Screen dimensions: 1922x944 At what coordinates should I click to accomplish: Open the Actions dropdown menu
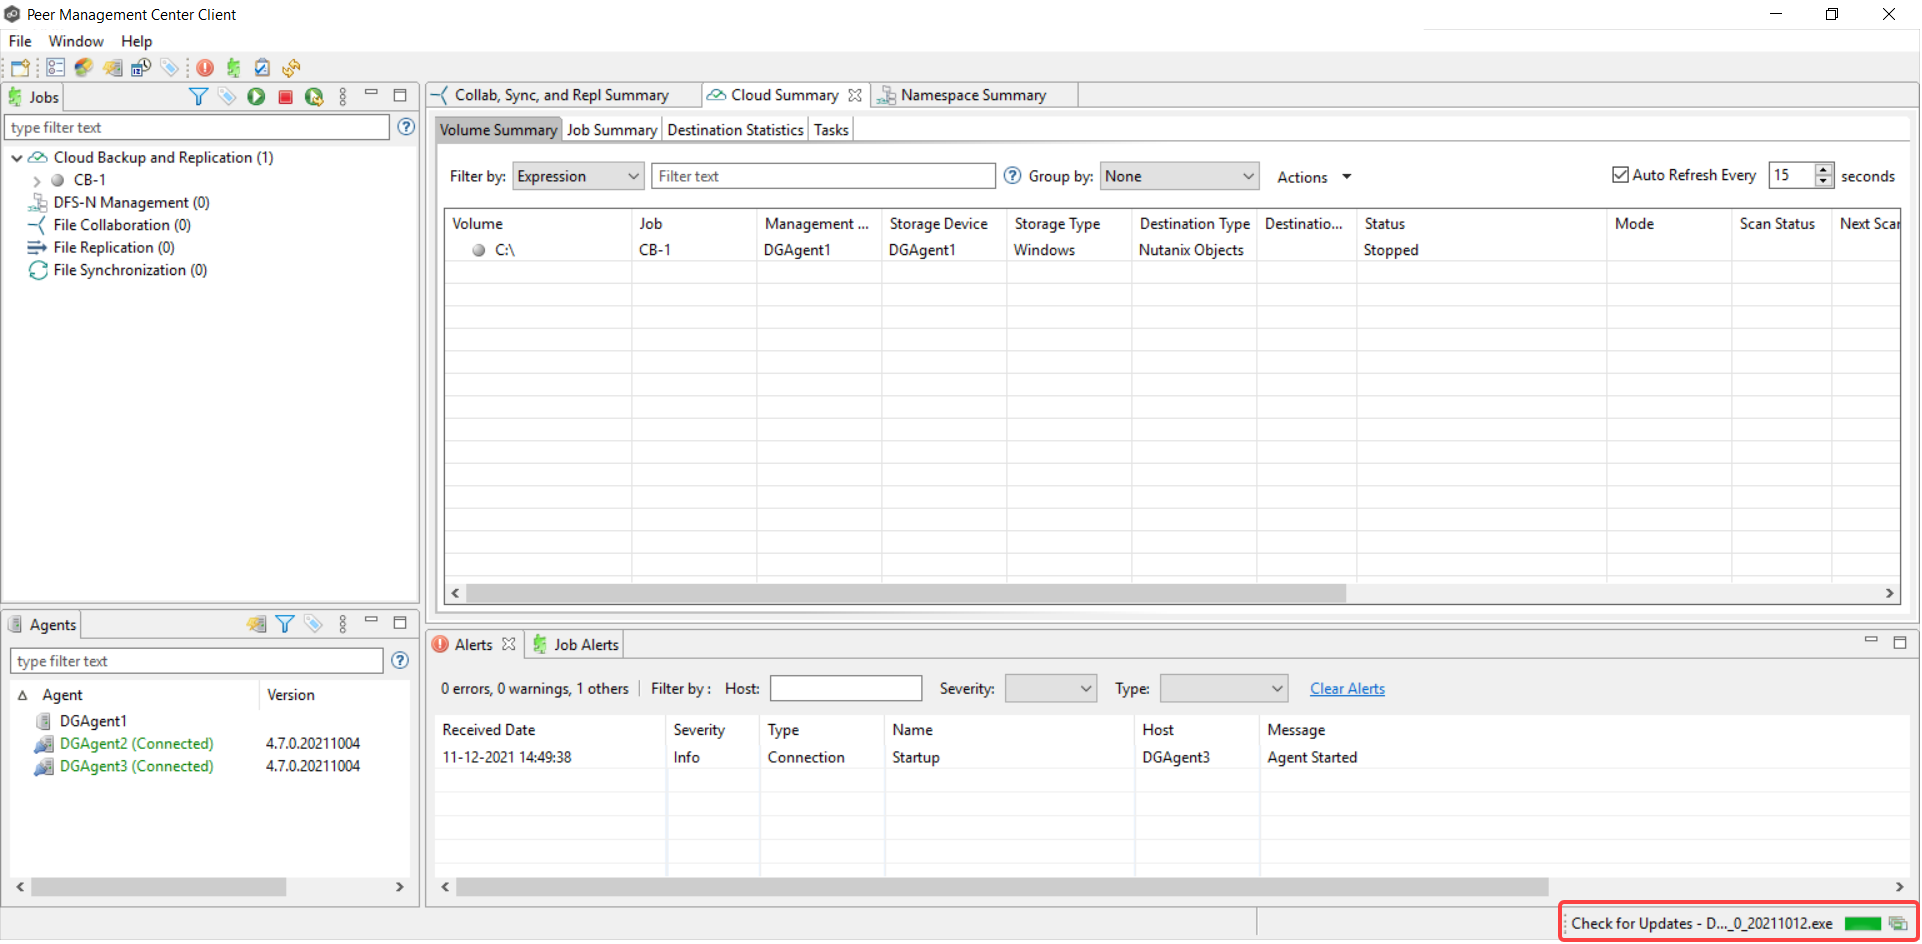[1313, 177]
